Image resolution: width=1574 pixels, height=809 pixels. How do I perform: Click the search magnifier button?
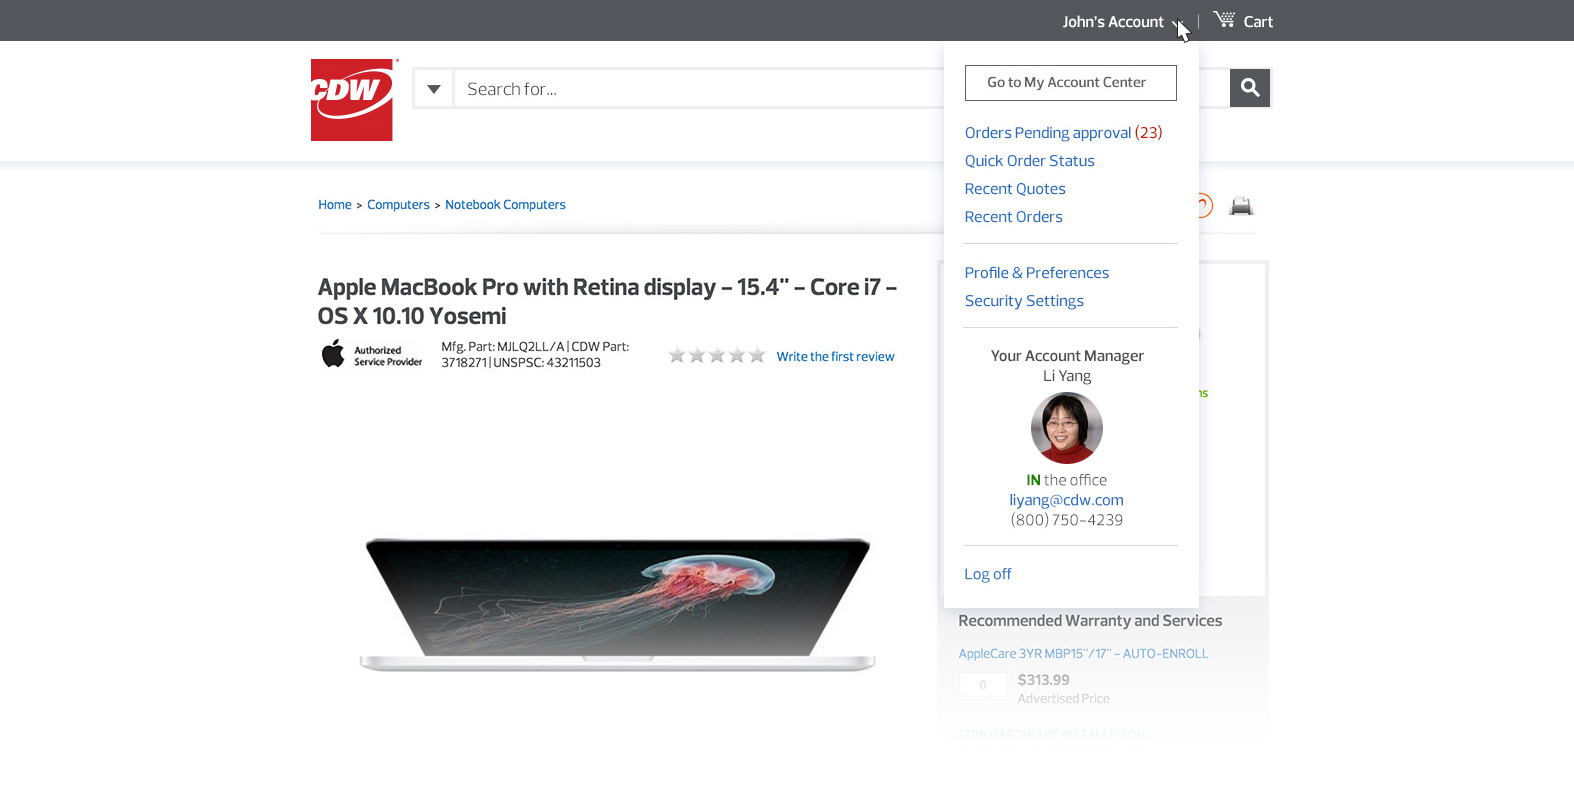tap(1249, 88)
